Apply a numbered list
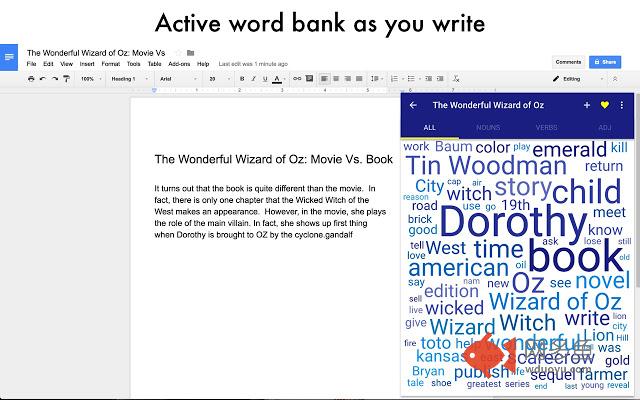640x400 pixels. tap(394, 78)
